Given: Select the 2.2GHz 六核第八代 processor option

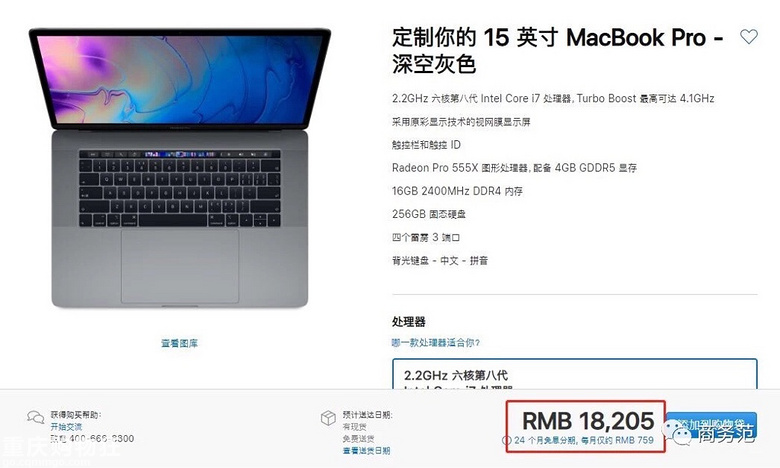Looking at the screenshot, I should [x=575, y=374].
